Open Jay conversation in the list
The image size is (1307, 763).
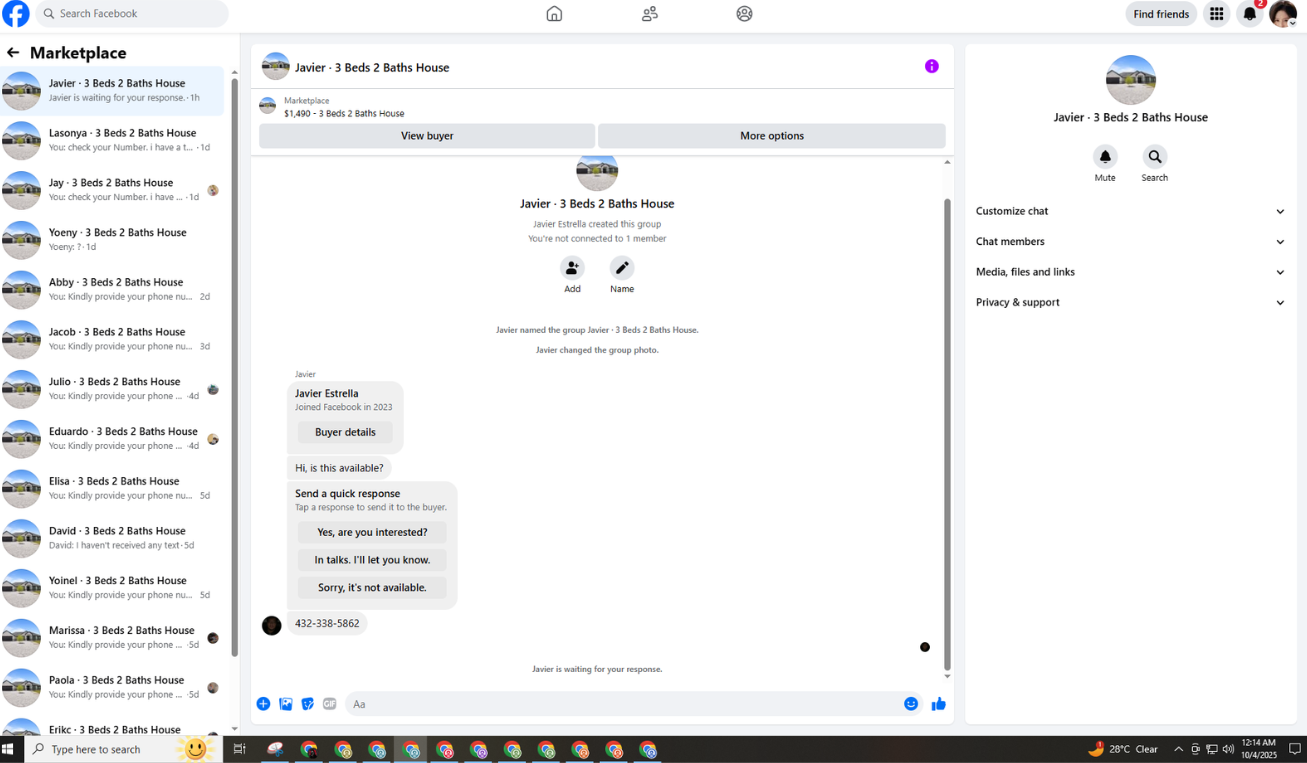click(113, 190)
